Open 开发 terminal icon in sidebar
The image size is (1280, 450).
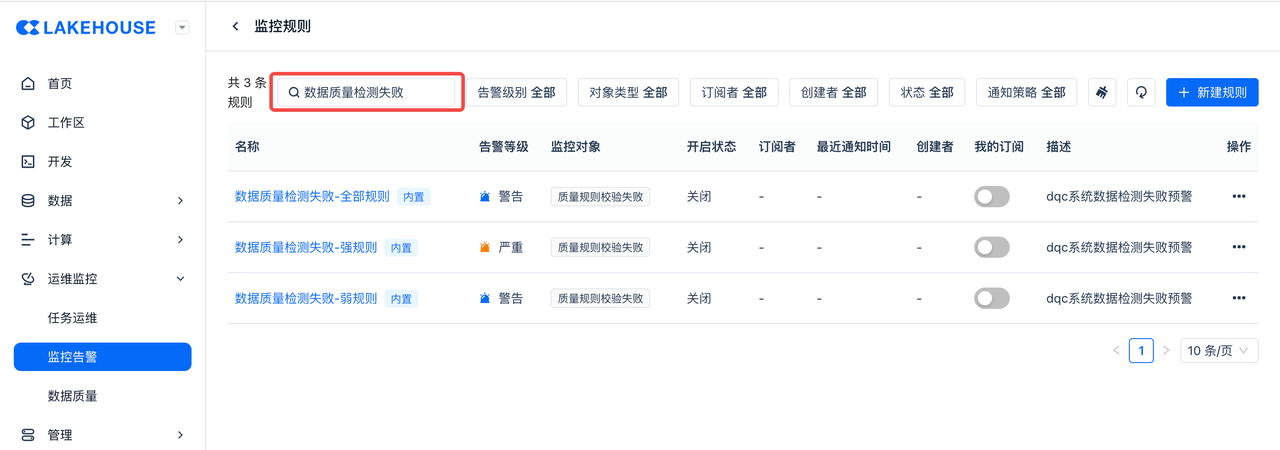pyautogui.click(x=28, y=162)
